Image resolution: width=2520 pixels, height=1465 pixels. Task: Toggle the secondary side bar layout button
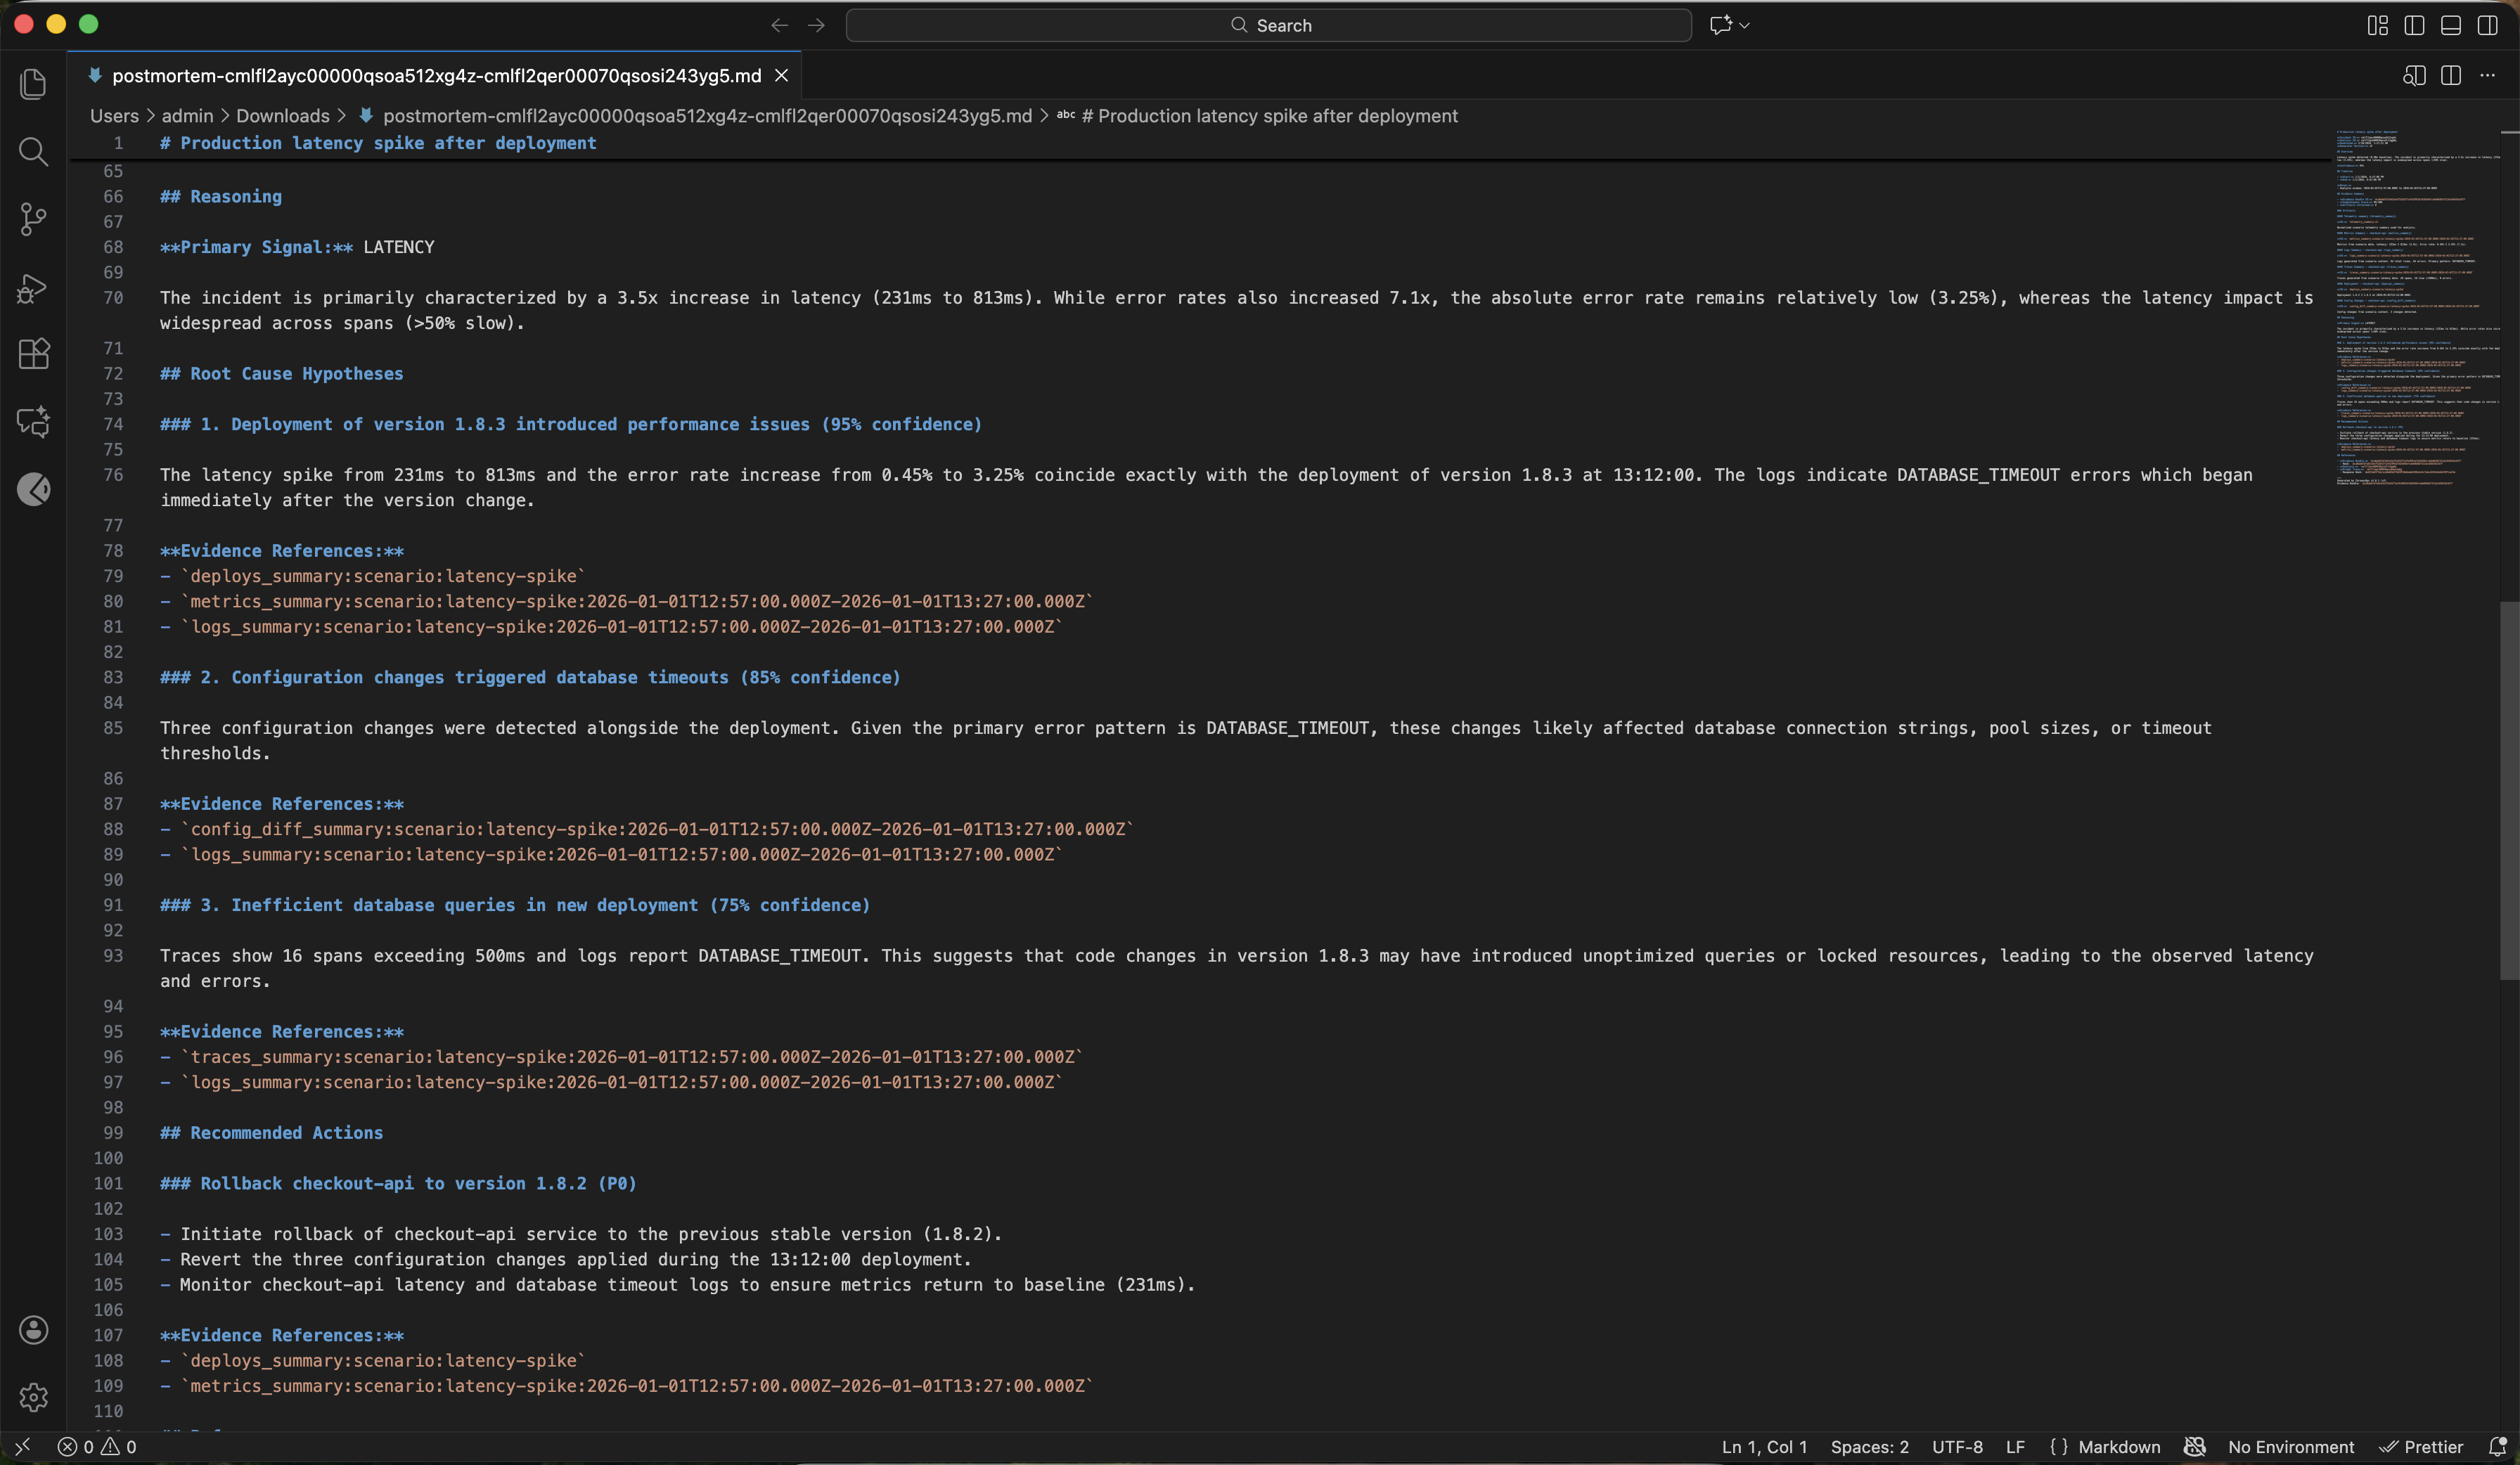tap(2487, 25)
